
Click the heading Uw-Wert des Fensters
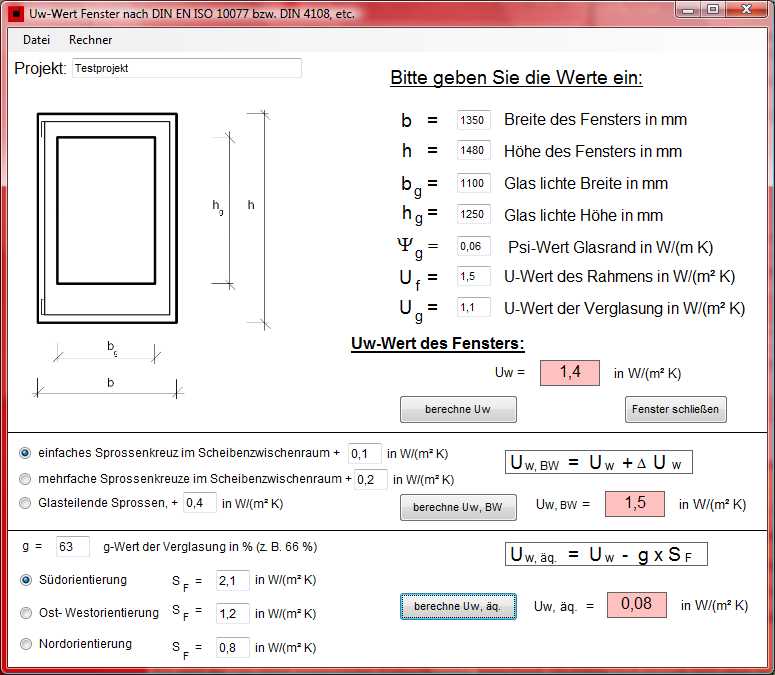click(438, 343)
